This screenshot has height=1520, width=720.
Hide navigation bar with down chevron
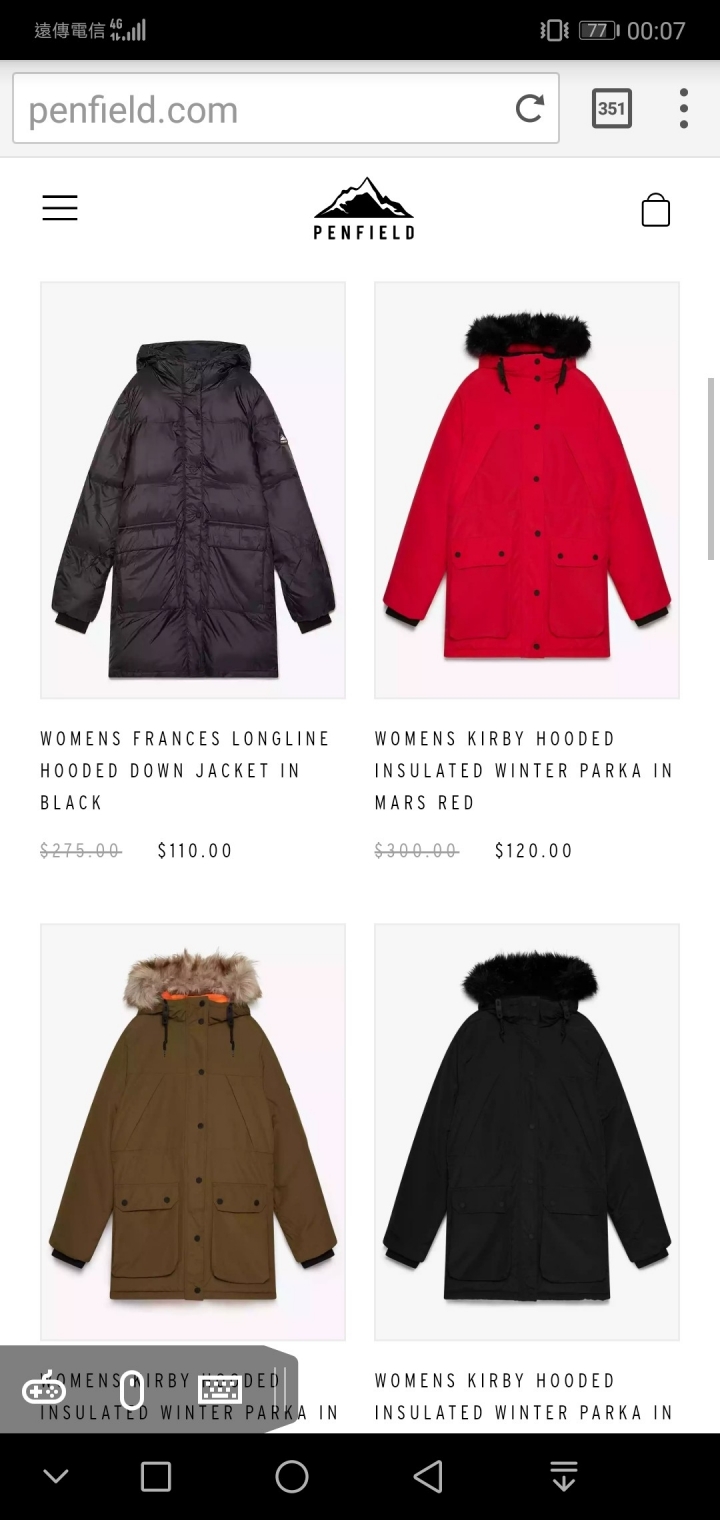coord(56,1477)
